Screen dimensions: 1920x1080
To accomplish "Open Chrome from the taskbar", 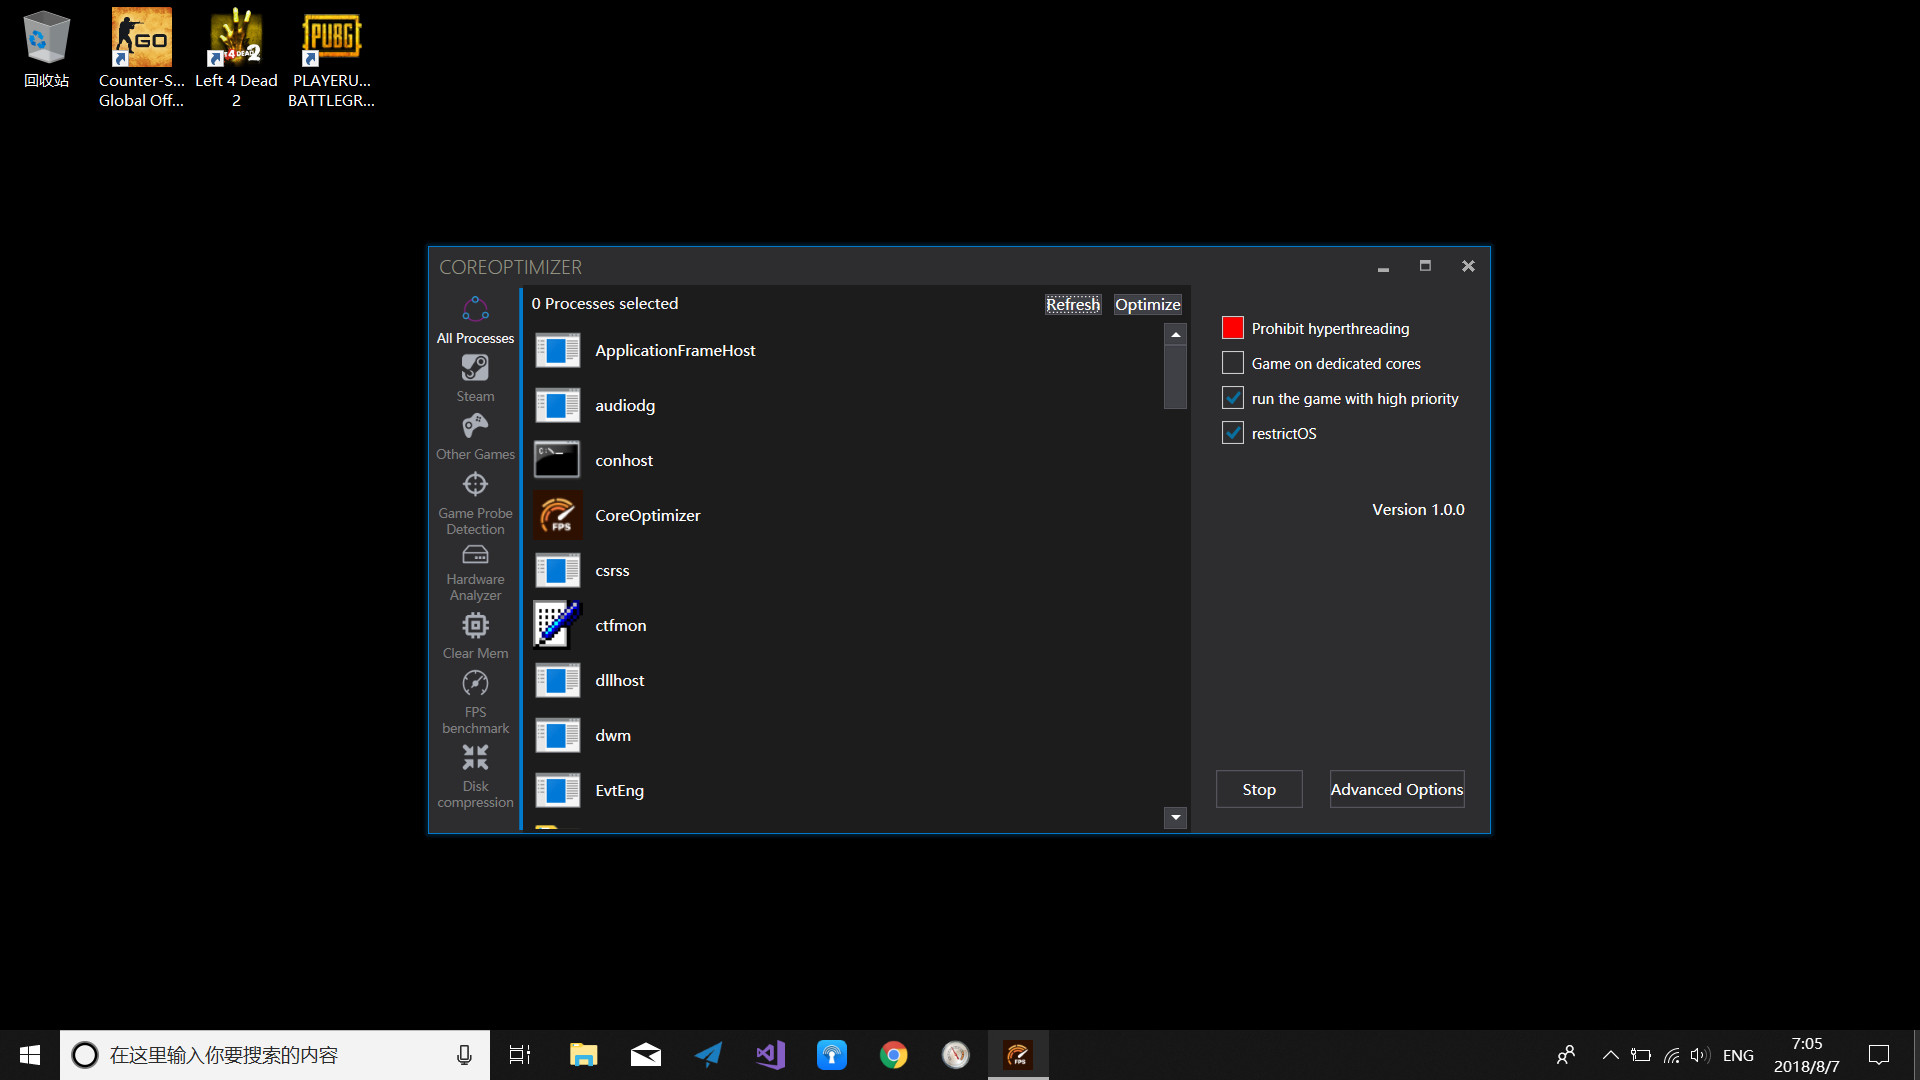I will pos(893,1054).
